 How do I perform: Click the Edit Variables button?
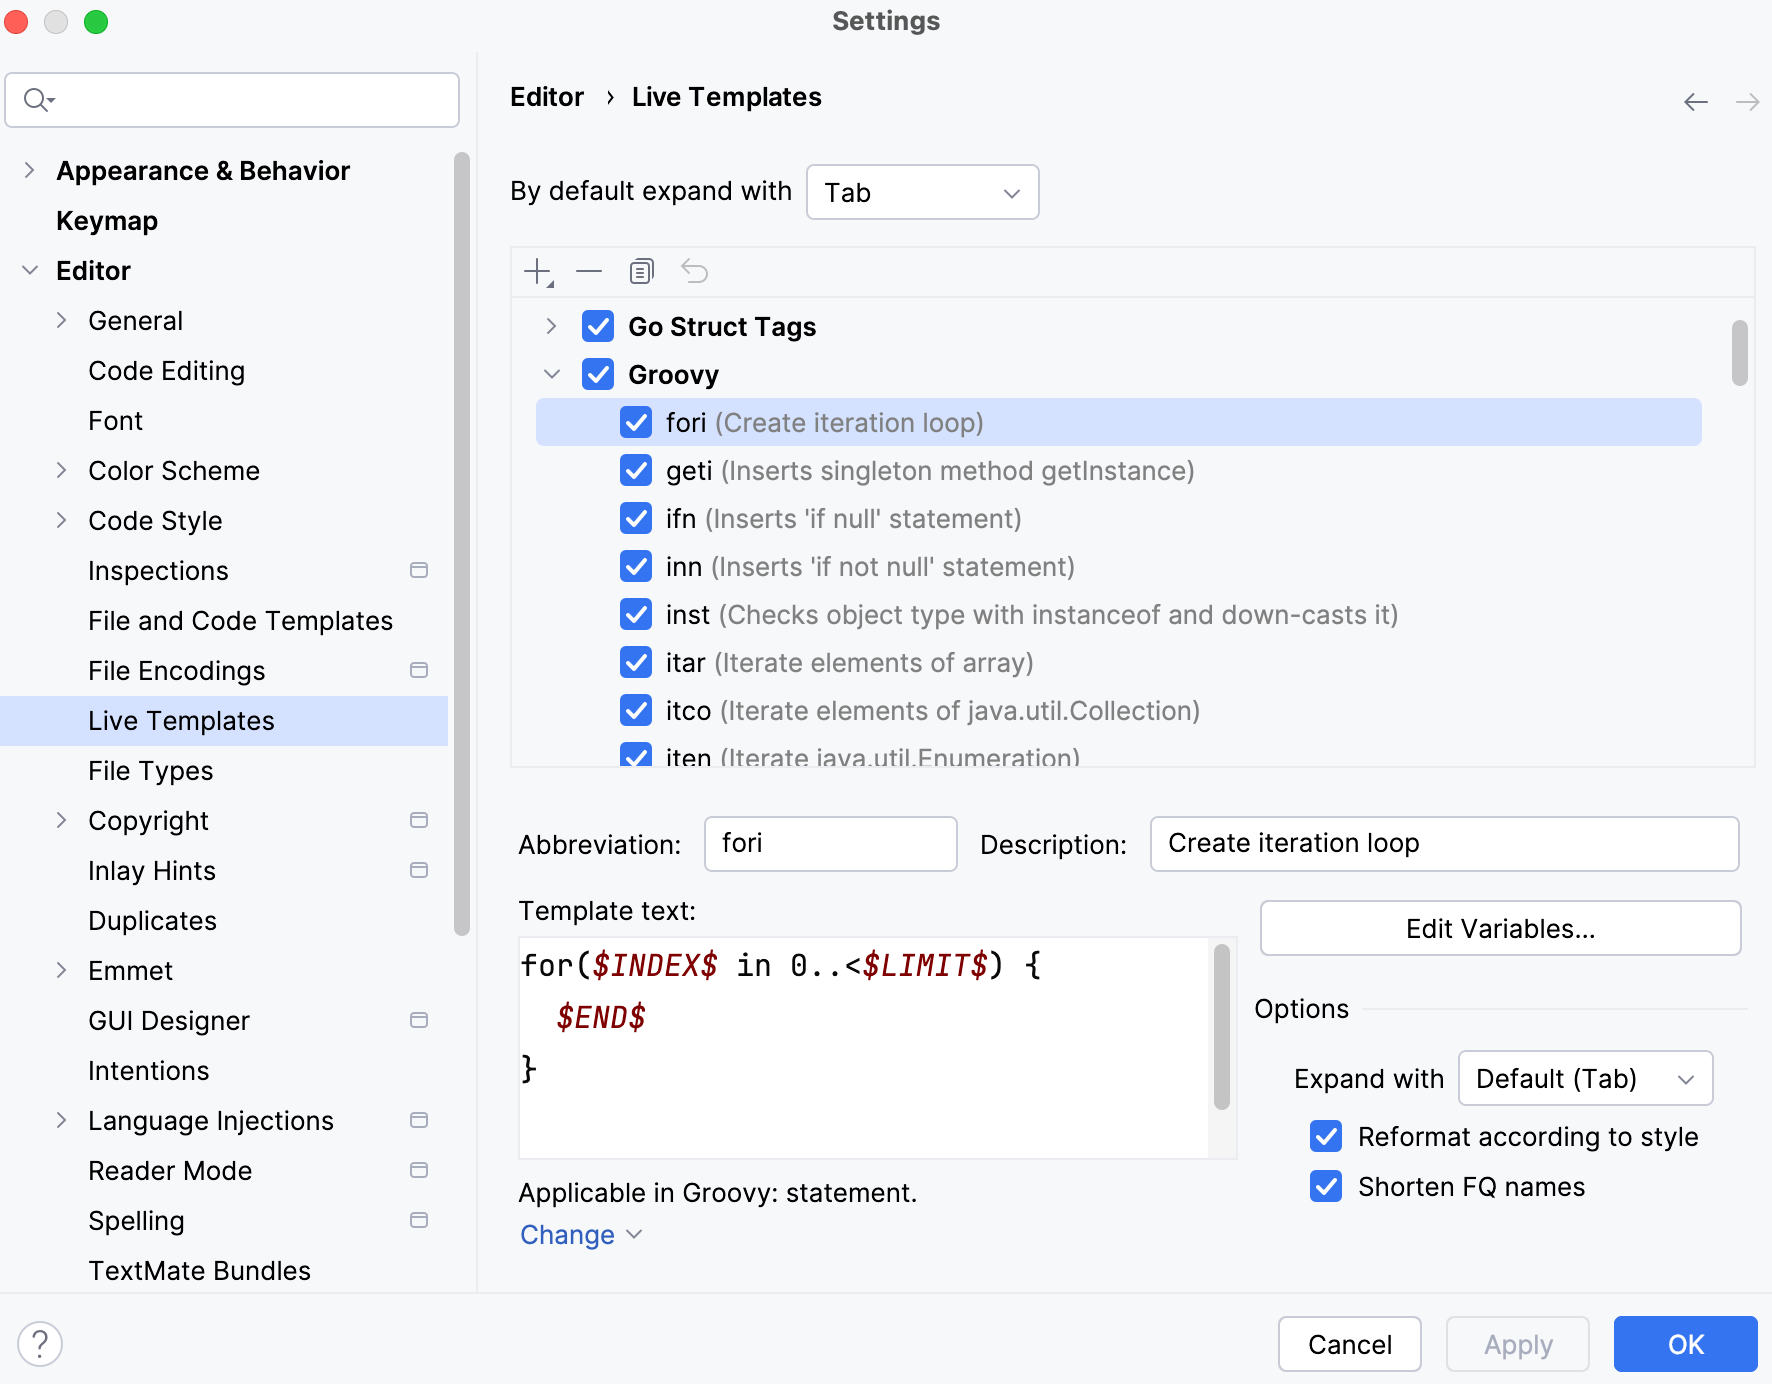tap(1500, 928)
